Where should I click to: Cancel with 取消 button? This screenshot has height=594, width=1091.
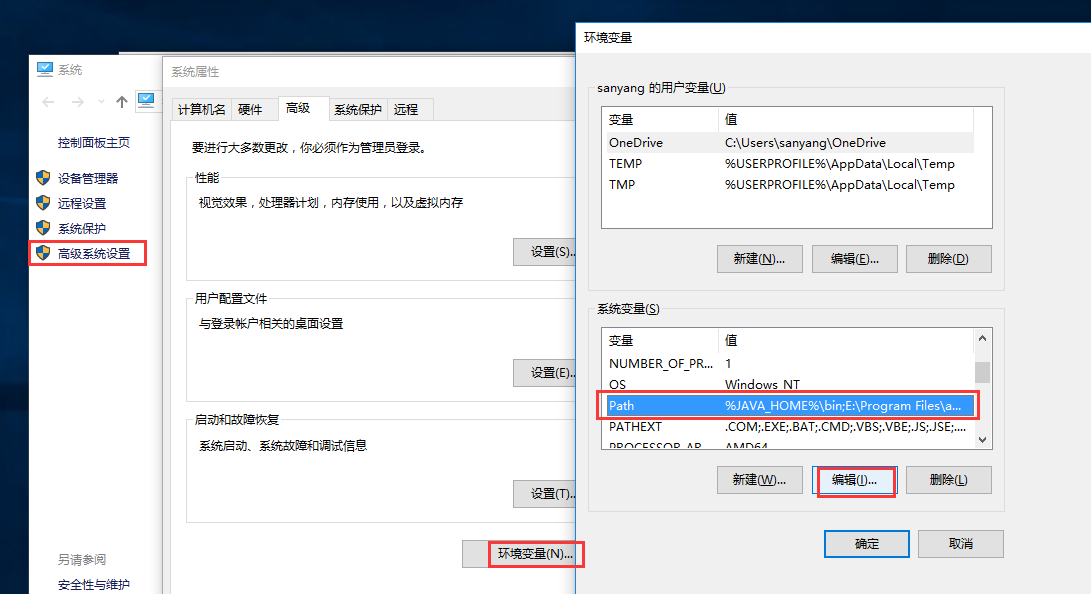[x=961, y=544]
